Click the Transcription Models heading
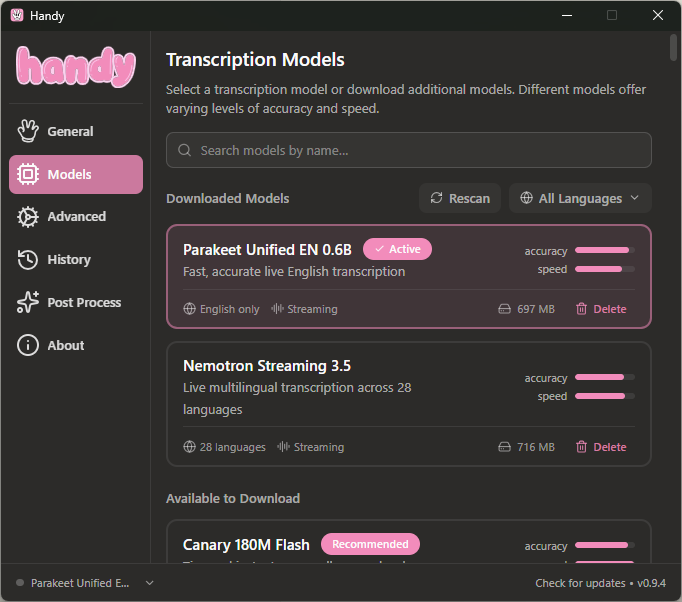 pyautogui.click(x=255, y=60)
